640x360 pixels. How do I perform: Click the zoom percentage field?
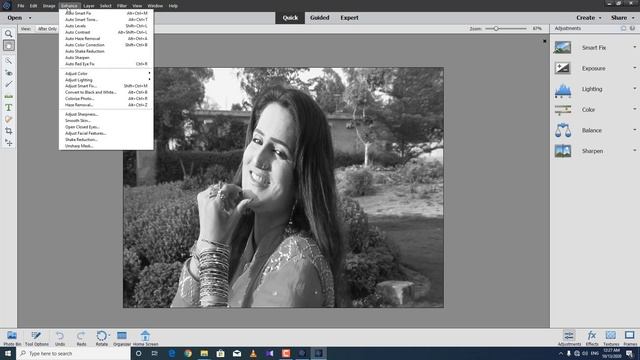pos(537,29)
